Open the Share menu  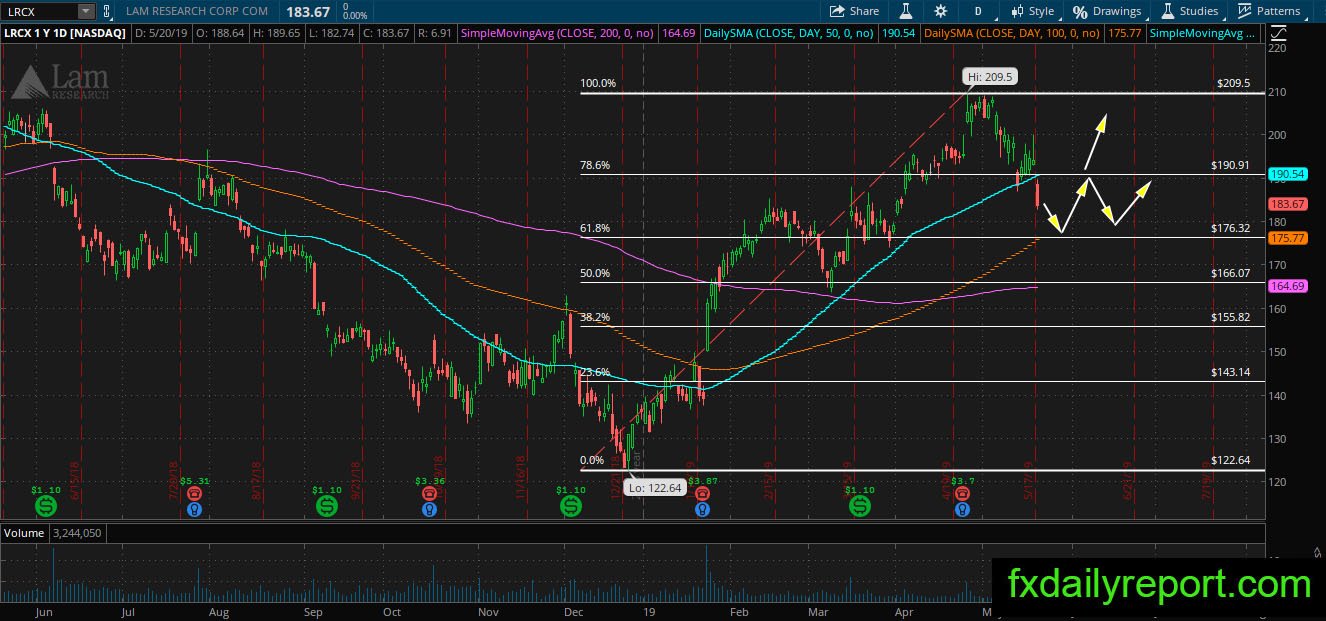tap(855, 11)
